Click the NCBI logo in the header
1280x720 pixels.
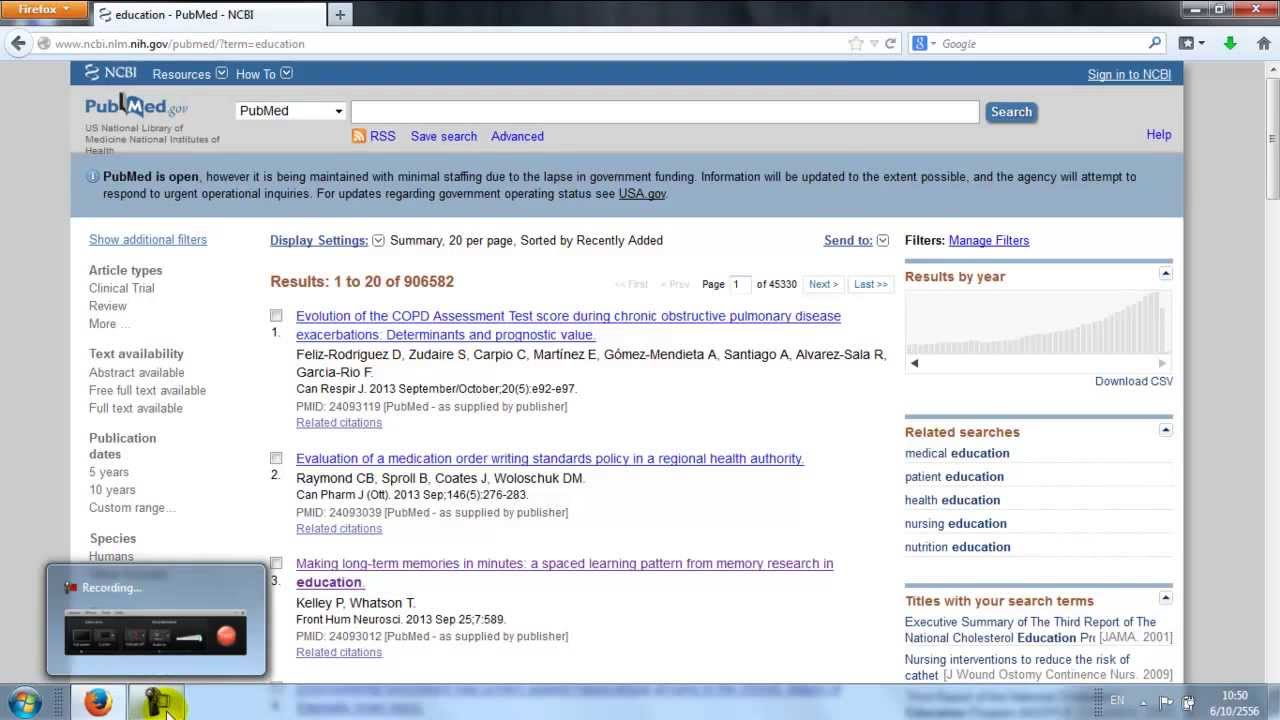click(x=111, y=73)
